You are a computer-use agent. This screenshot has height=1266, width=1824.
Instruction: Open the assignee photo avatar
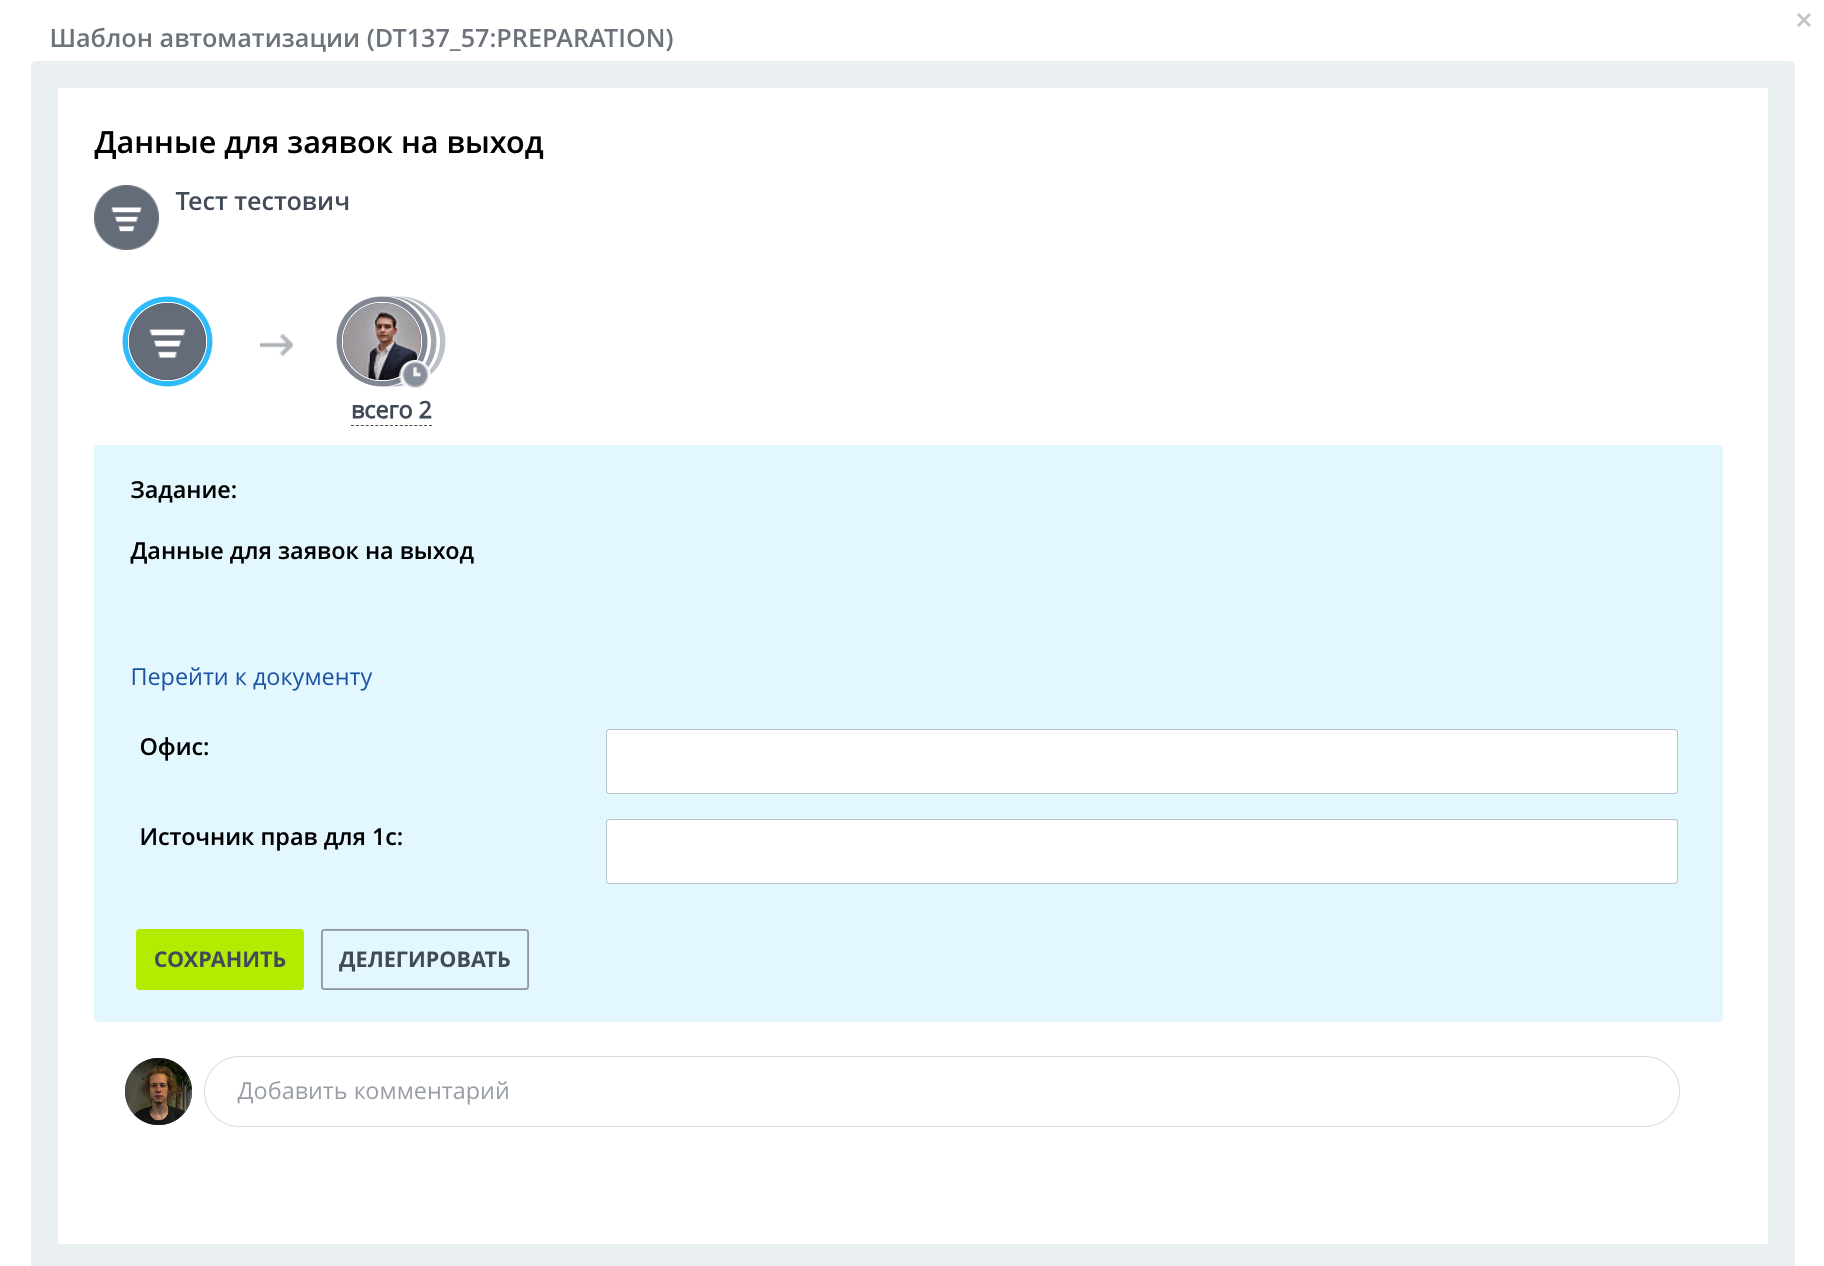coord(380,339)
